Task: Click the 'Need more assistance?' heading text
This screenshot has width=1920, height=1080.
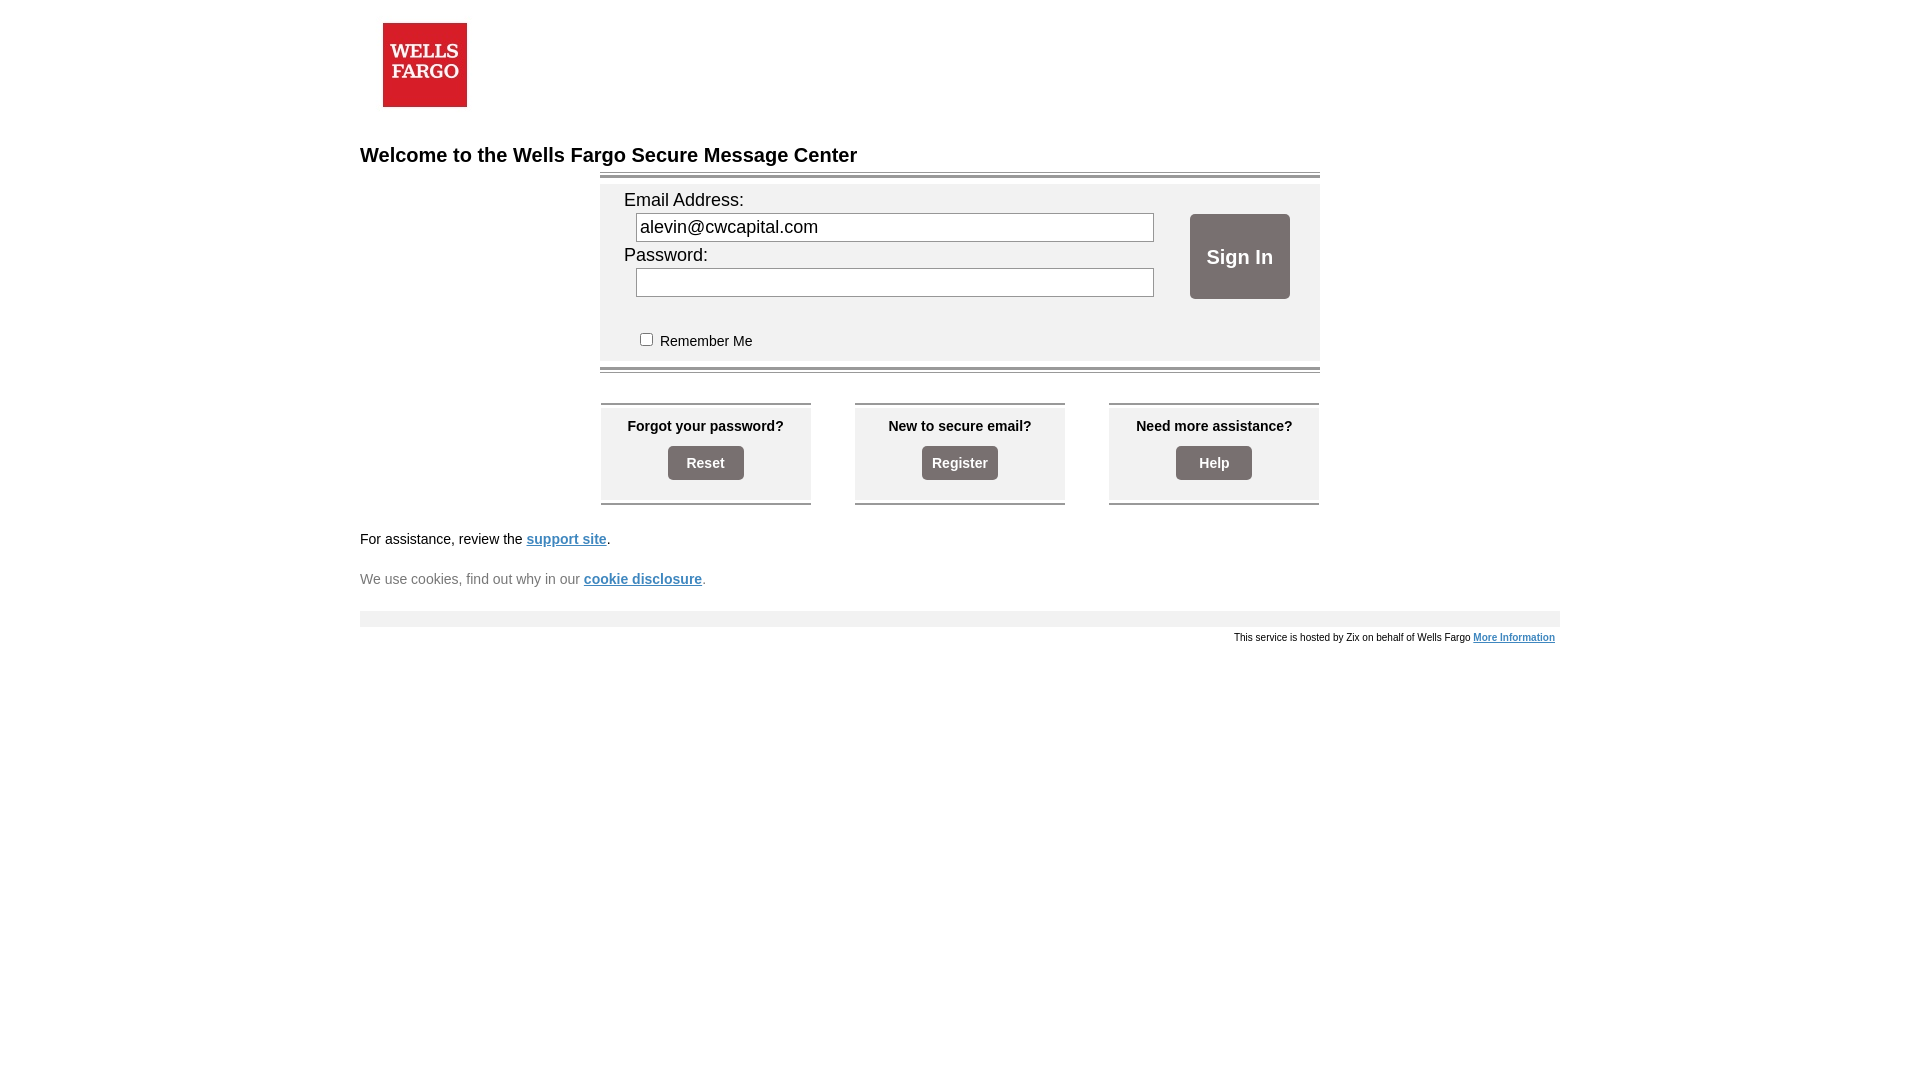Action: [x=1213, y=426]
